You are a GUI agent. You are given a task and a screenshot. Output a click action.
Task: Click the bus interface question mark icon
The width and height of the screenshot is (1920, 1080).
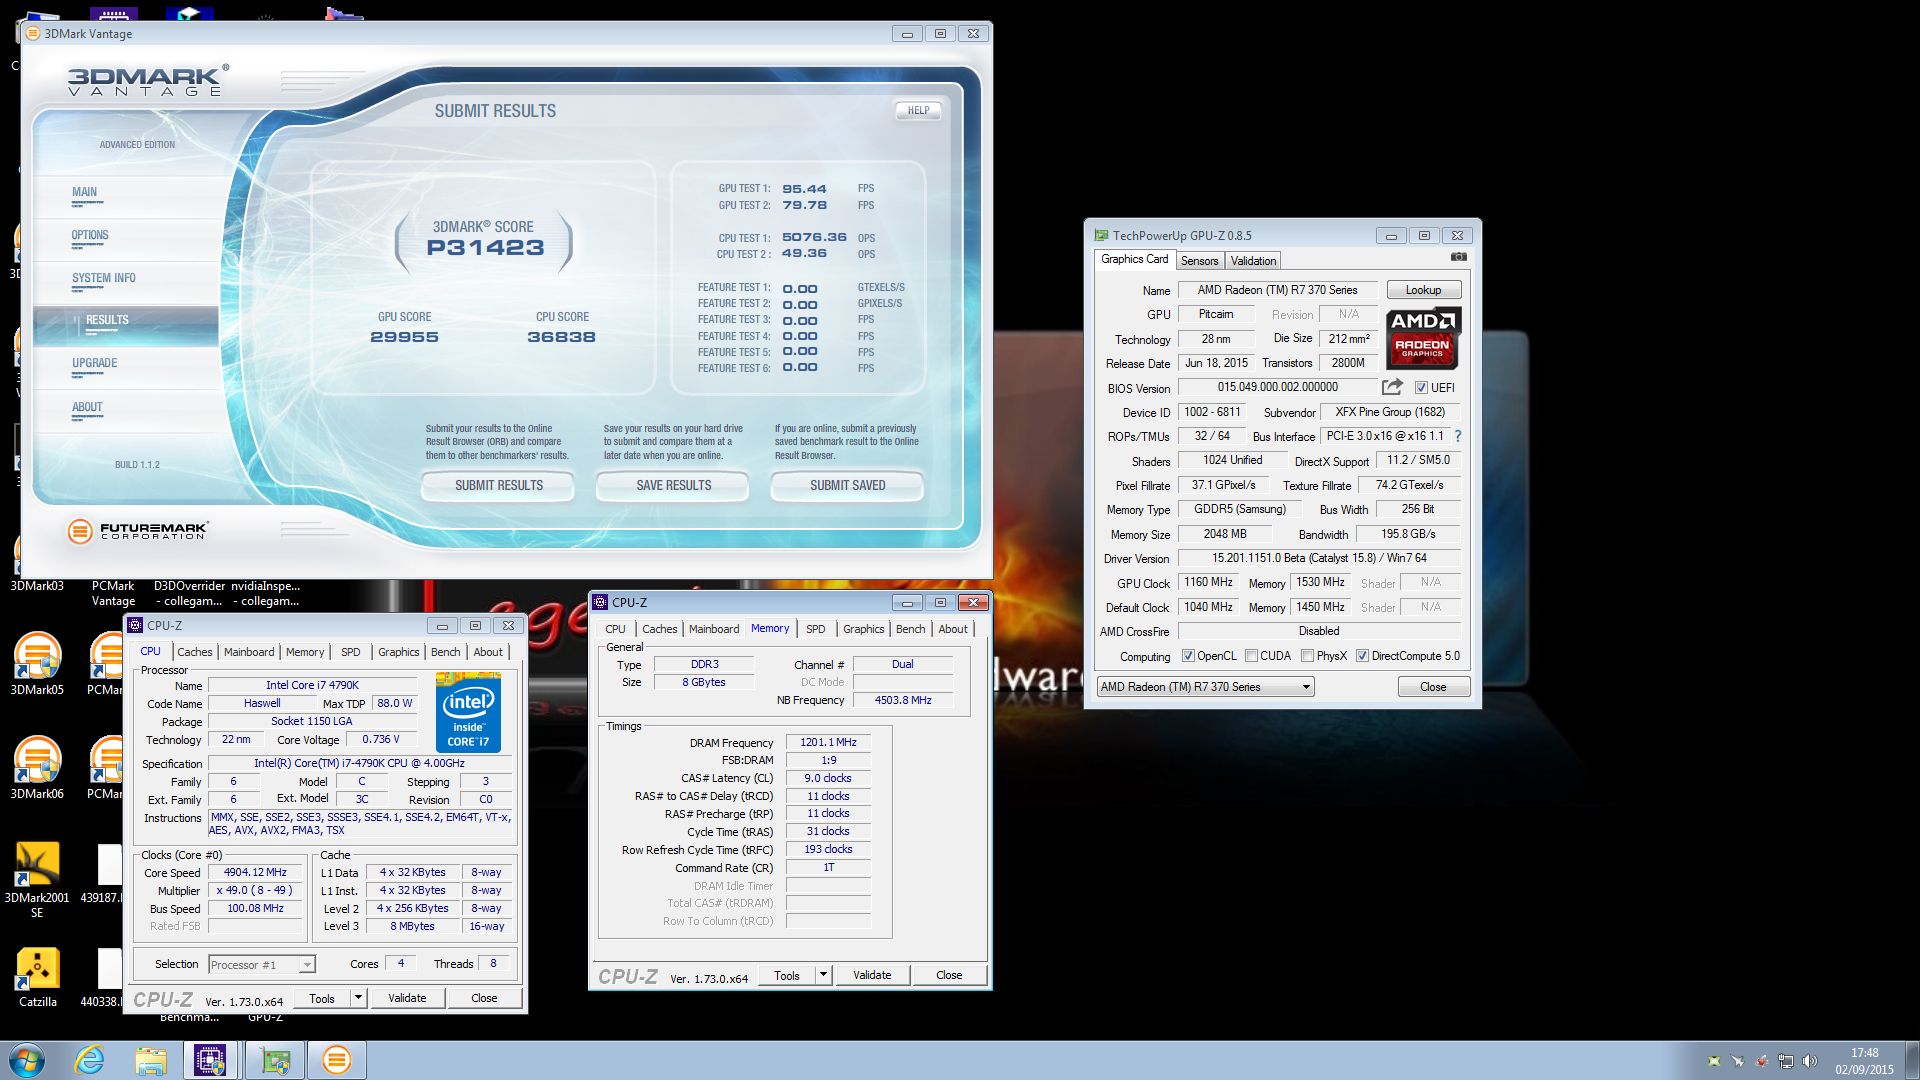tap(1458, 436)
